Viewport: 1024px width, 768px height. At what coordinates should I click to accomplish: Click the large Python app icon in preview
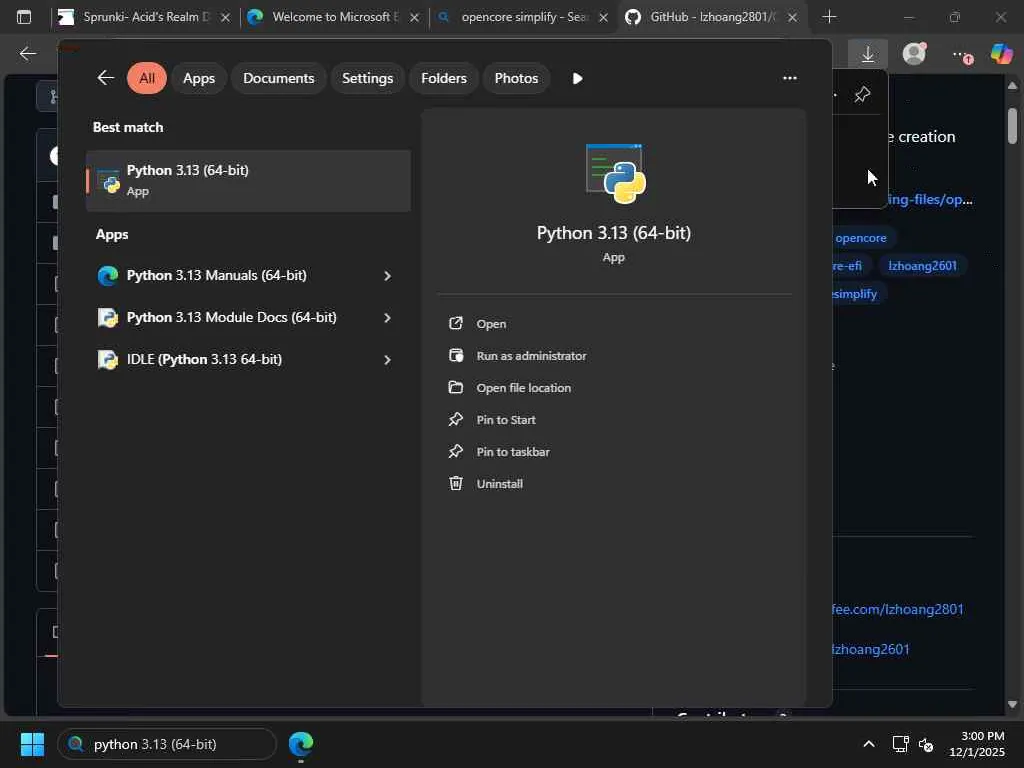click(616, 173)
